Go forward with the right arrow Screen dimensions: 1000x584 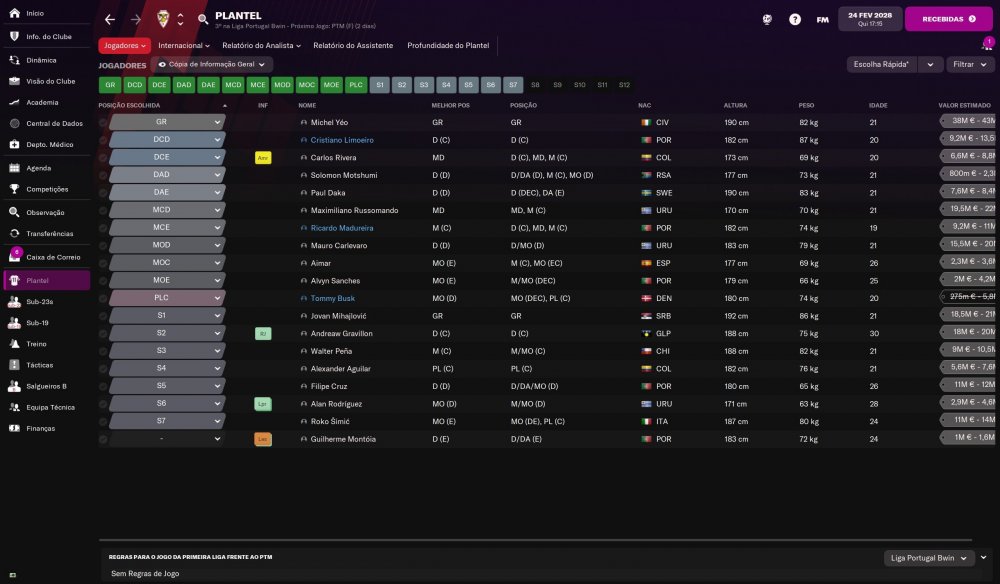click(x=136, y=20)
